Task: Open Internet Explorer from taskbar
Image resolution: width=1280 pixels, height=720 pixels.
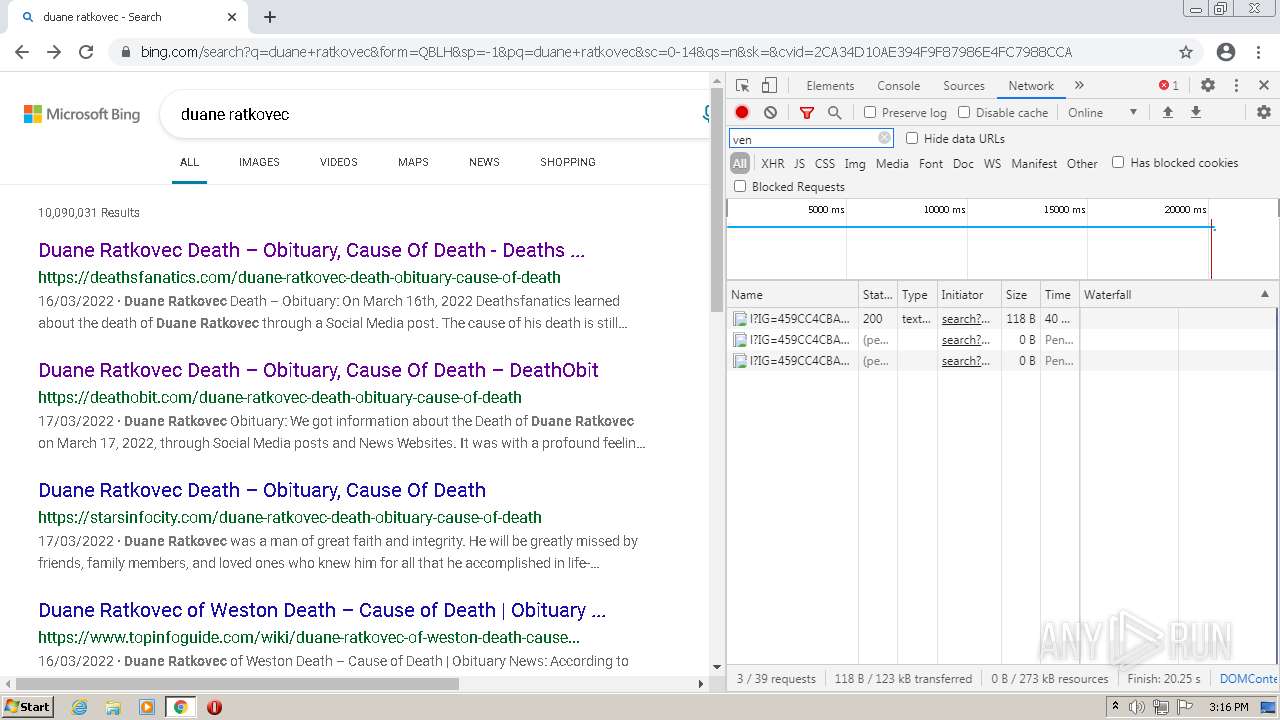Action: (x=79, y=707)
